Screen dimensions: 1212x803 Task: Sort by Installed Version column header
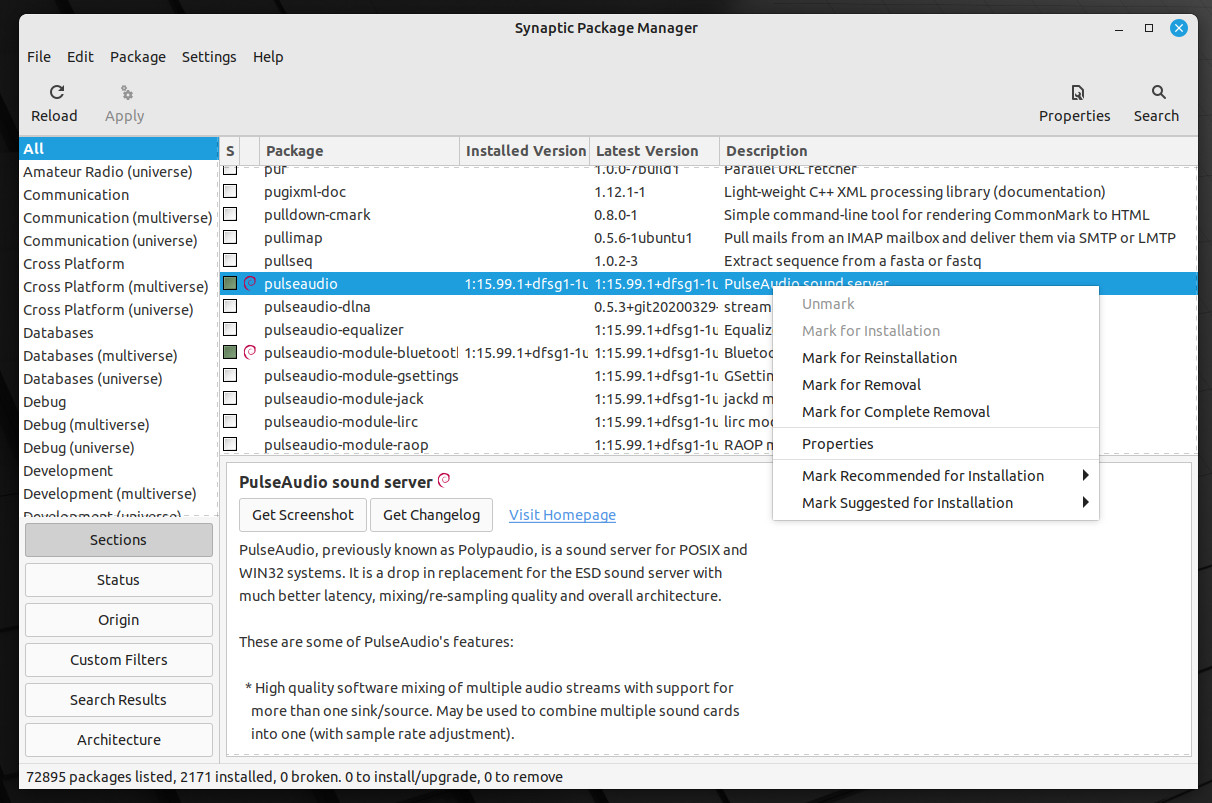click(525, 151)
